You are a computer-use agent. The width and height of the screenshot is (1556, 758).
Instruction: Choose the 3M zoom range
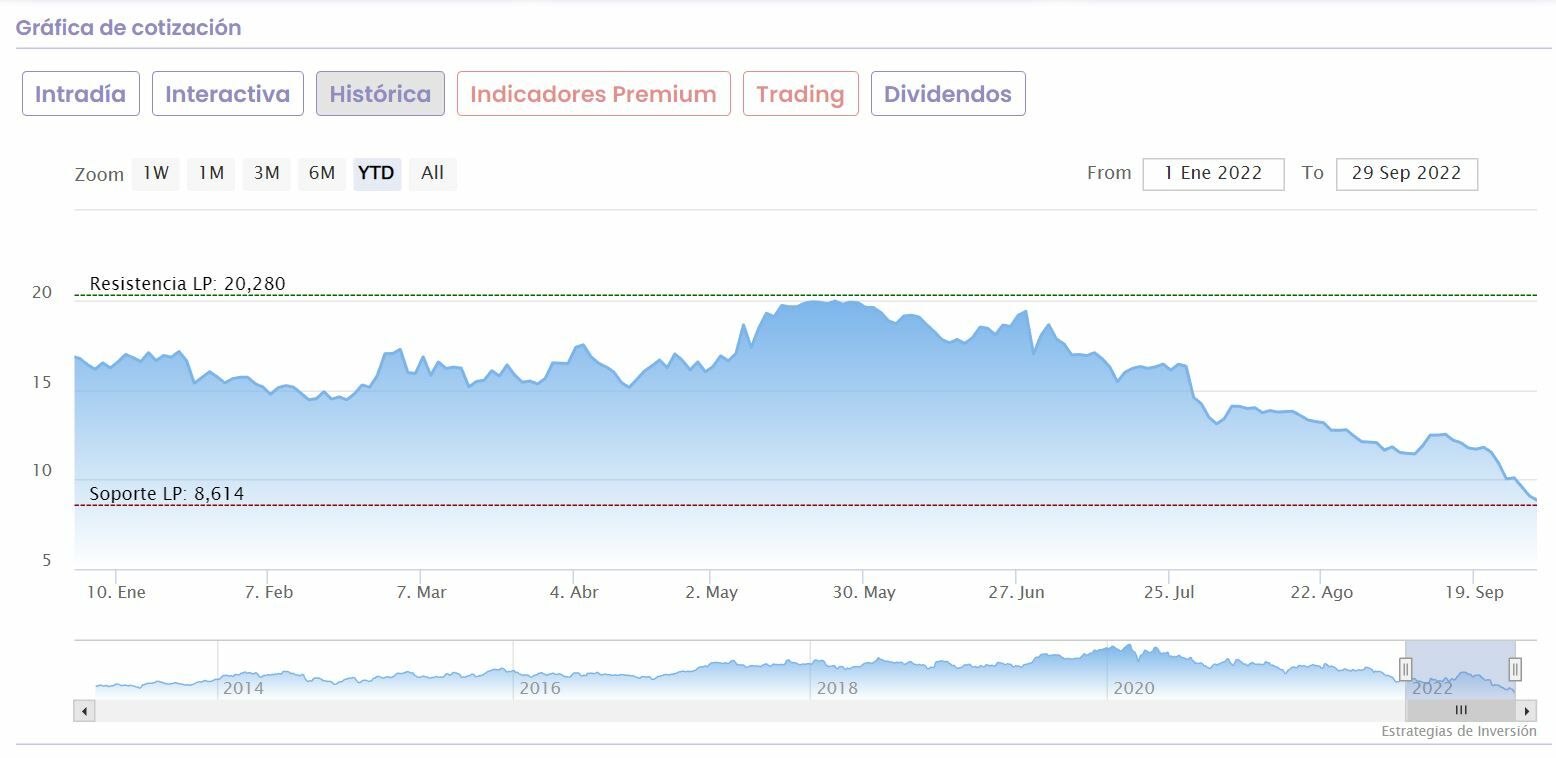tap(266, 173)
